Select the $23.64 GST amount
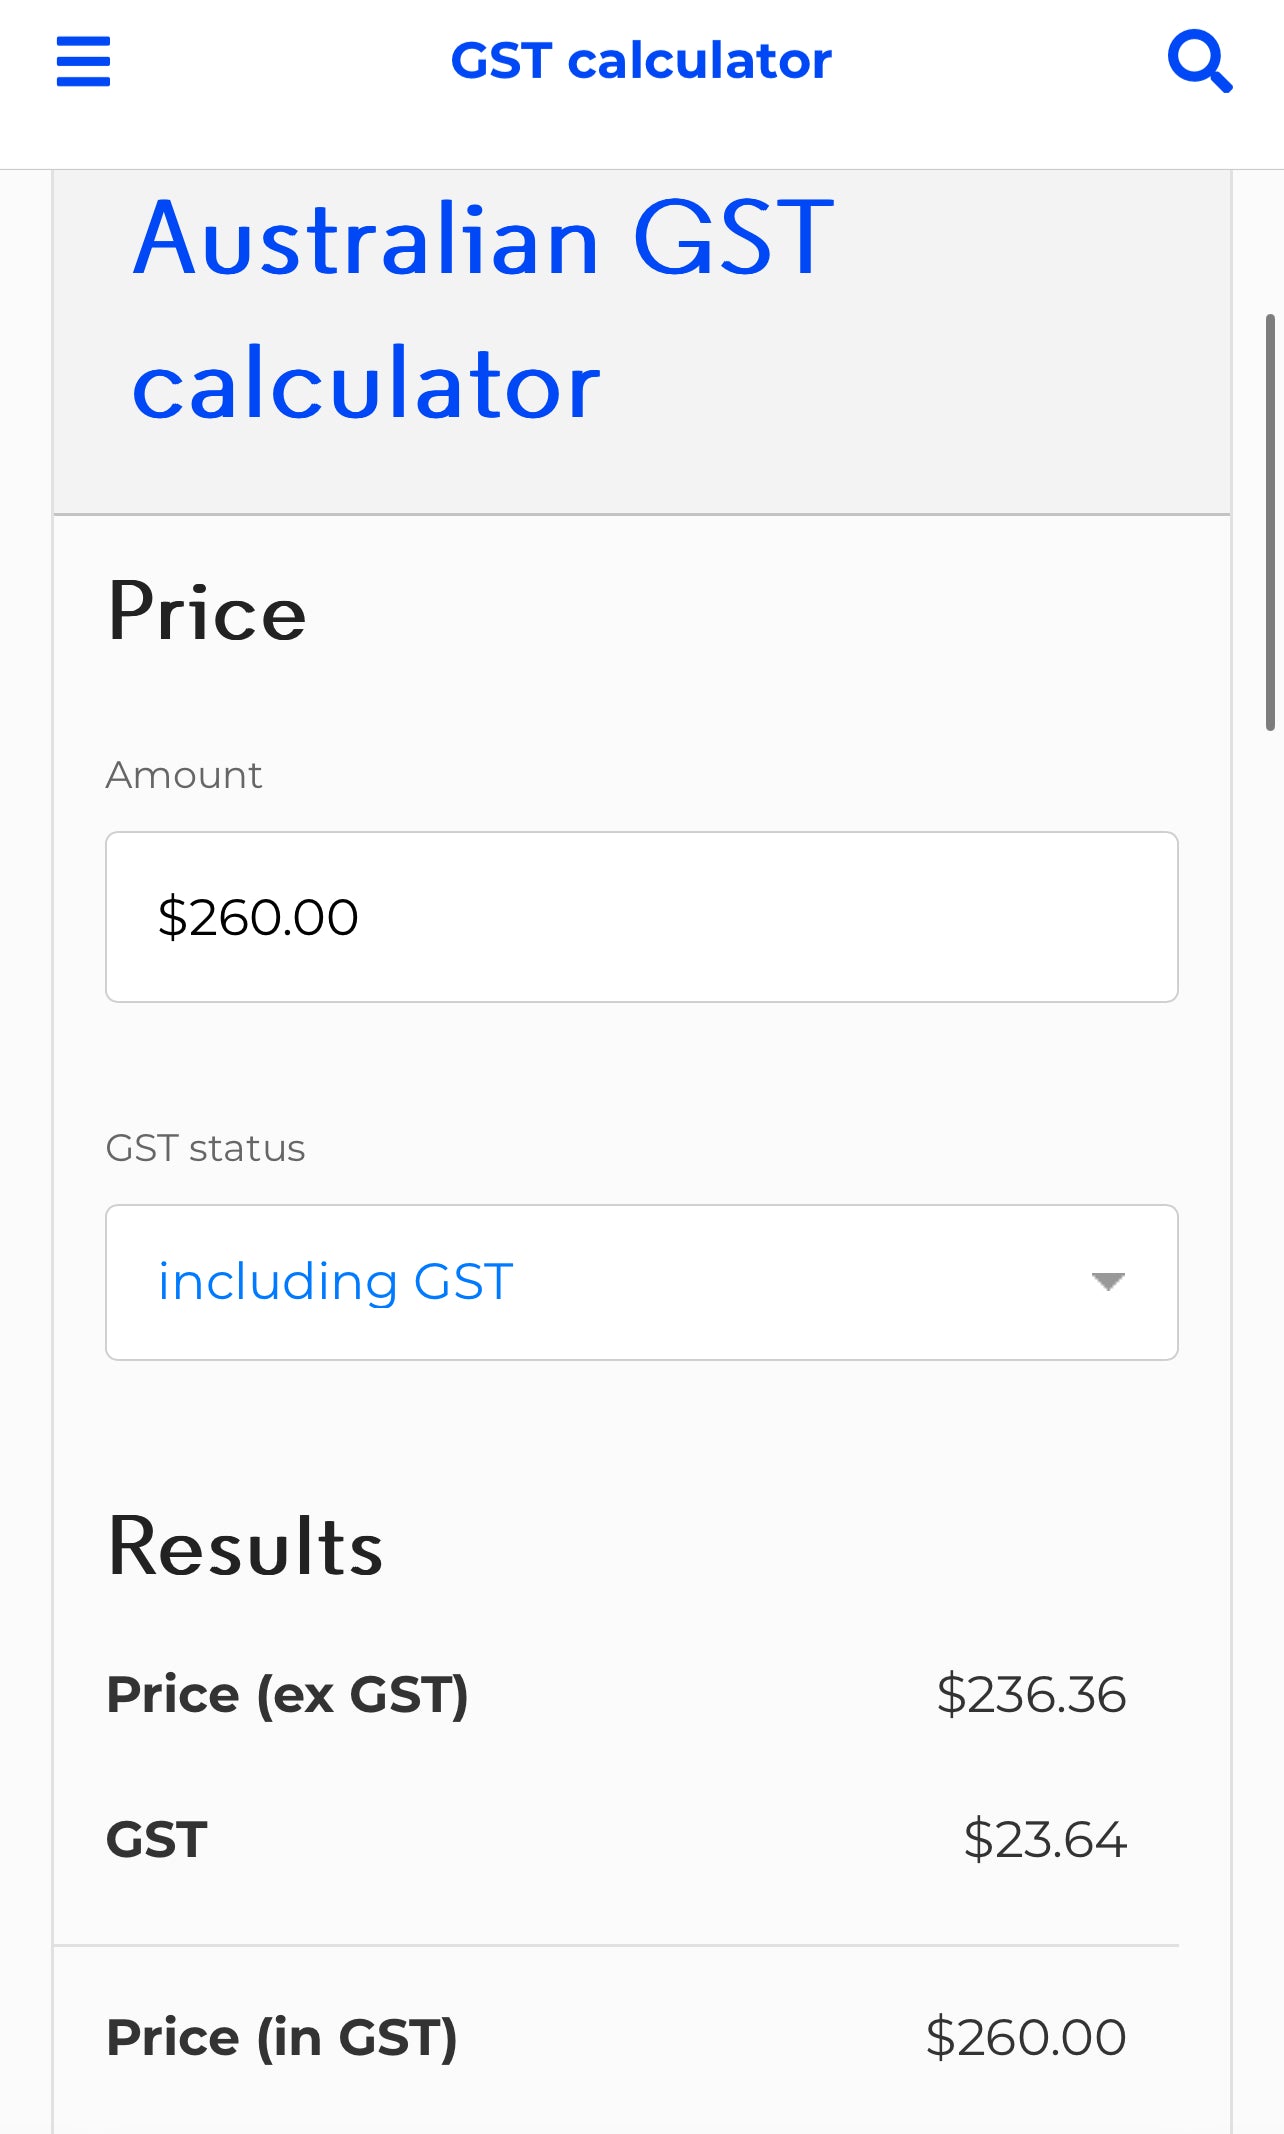 (1045, 1840)
